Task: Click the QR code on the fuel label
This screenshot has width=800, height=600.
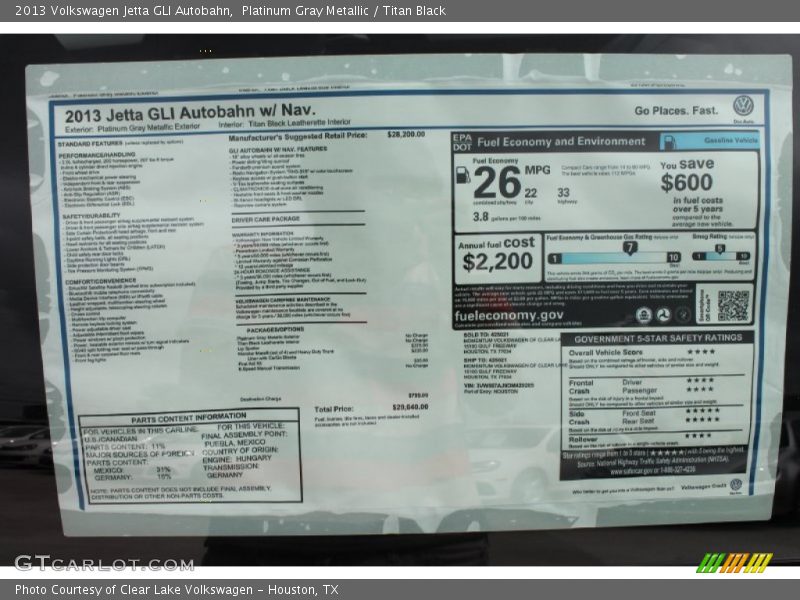Action: 733,306
